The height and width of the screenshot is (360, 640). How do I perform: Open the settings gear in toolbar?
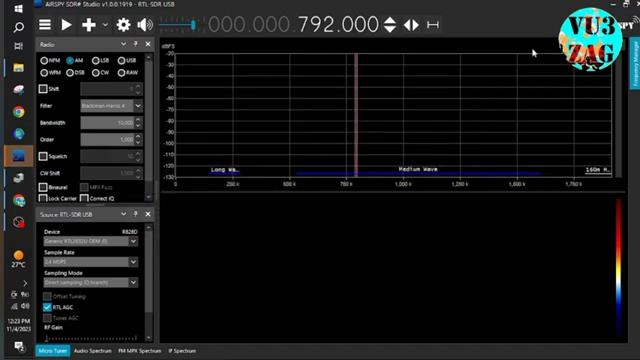coord(123,25)
